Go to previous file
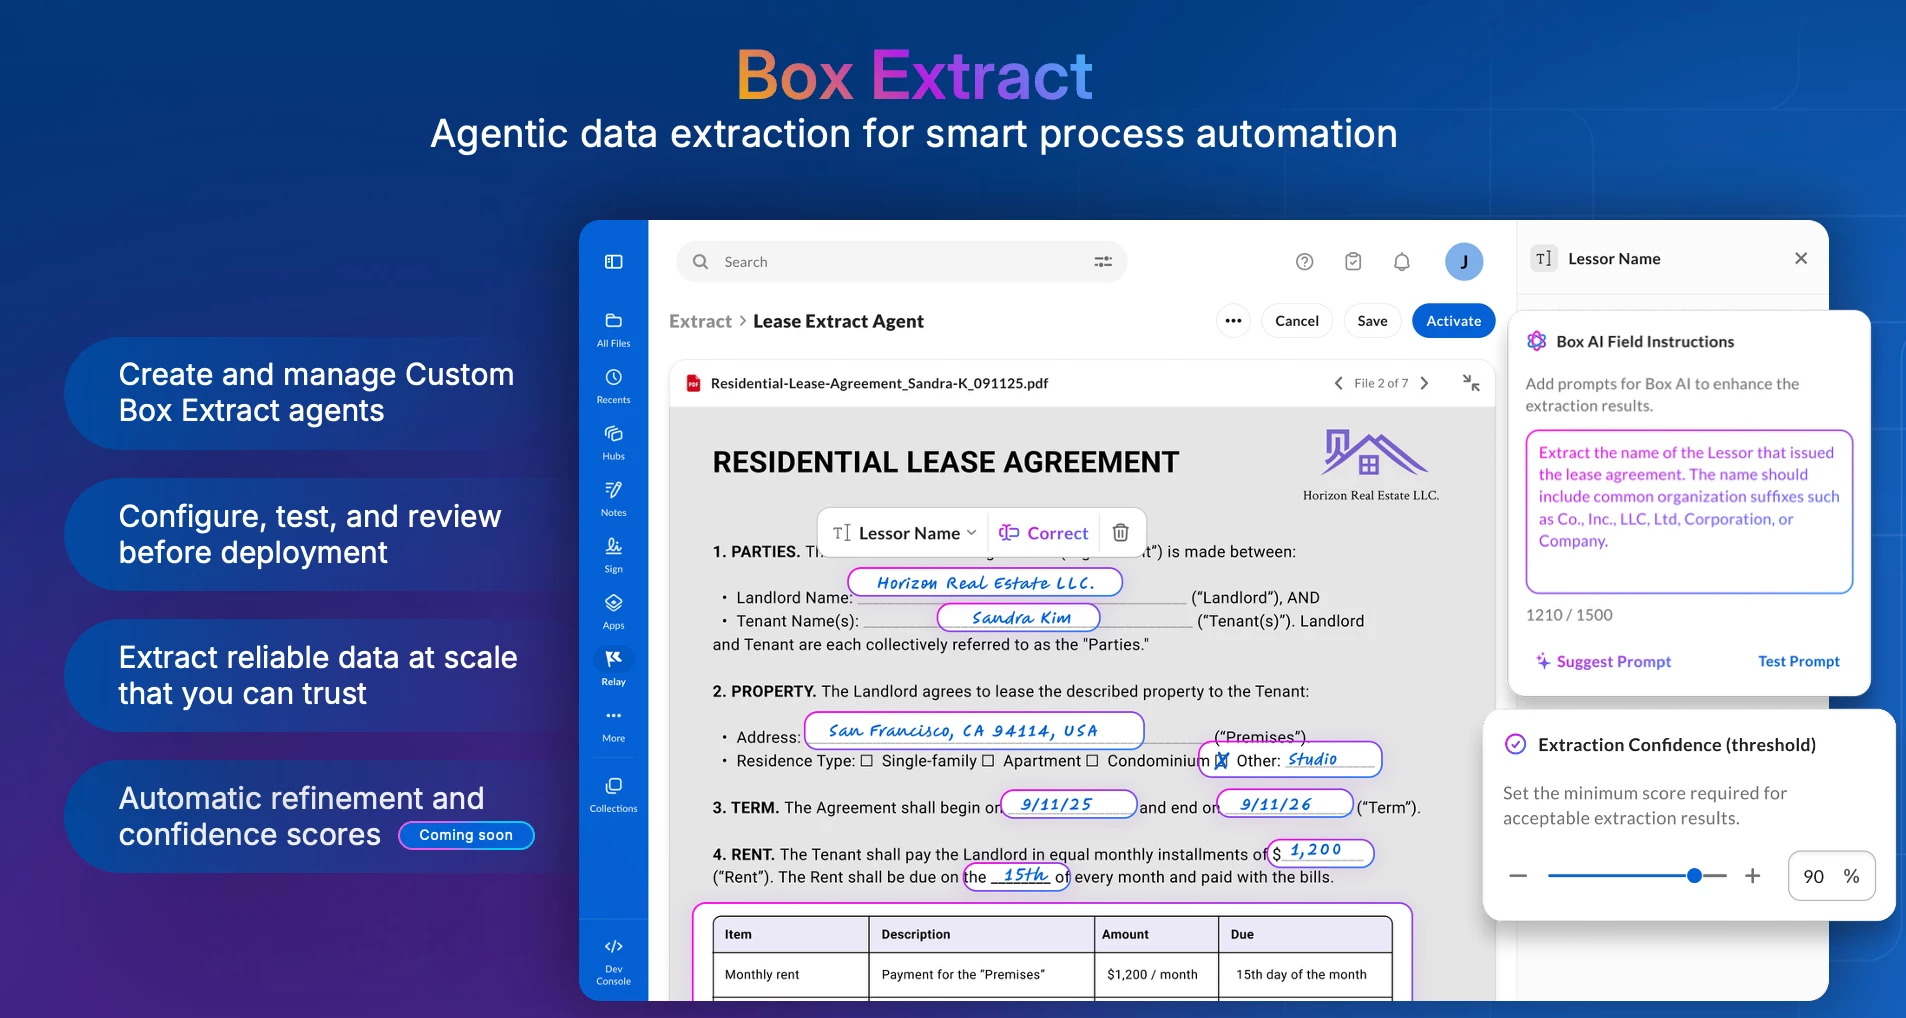The height and width of the screenshot is (1018, 1906). (1339, 383)
